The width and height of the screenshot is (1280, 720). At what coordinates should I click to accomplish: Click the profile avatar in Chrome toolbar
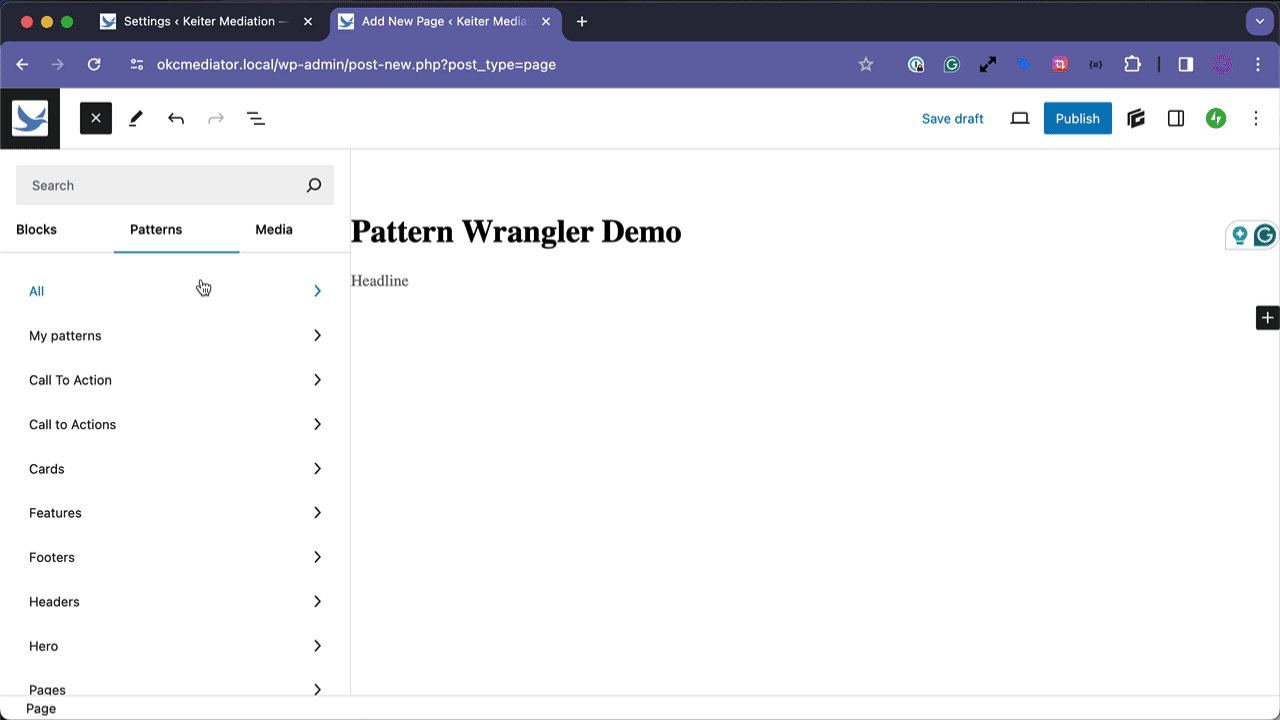coord(1222,64)
